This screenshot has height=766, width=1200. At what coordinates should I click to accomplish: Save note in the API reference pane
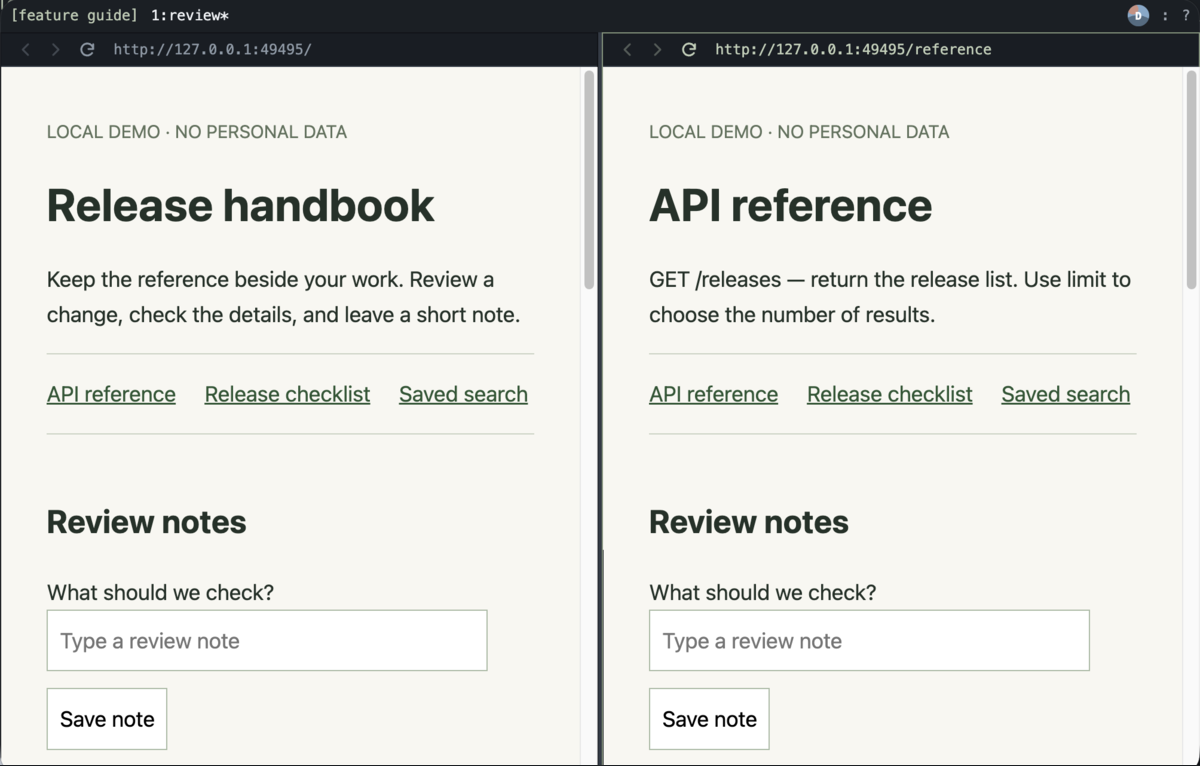(709, 719)
